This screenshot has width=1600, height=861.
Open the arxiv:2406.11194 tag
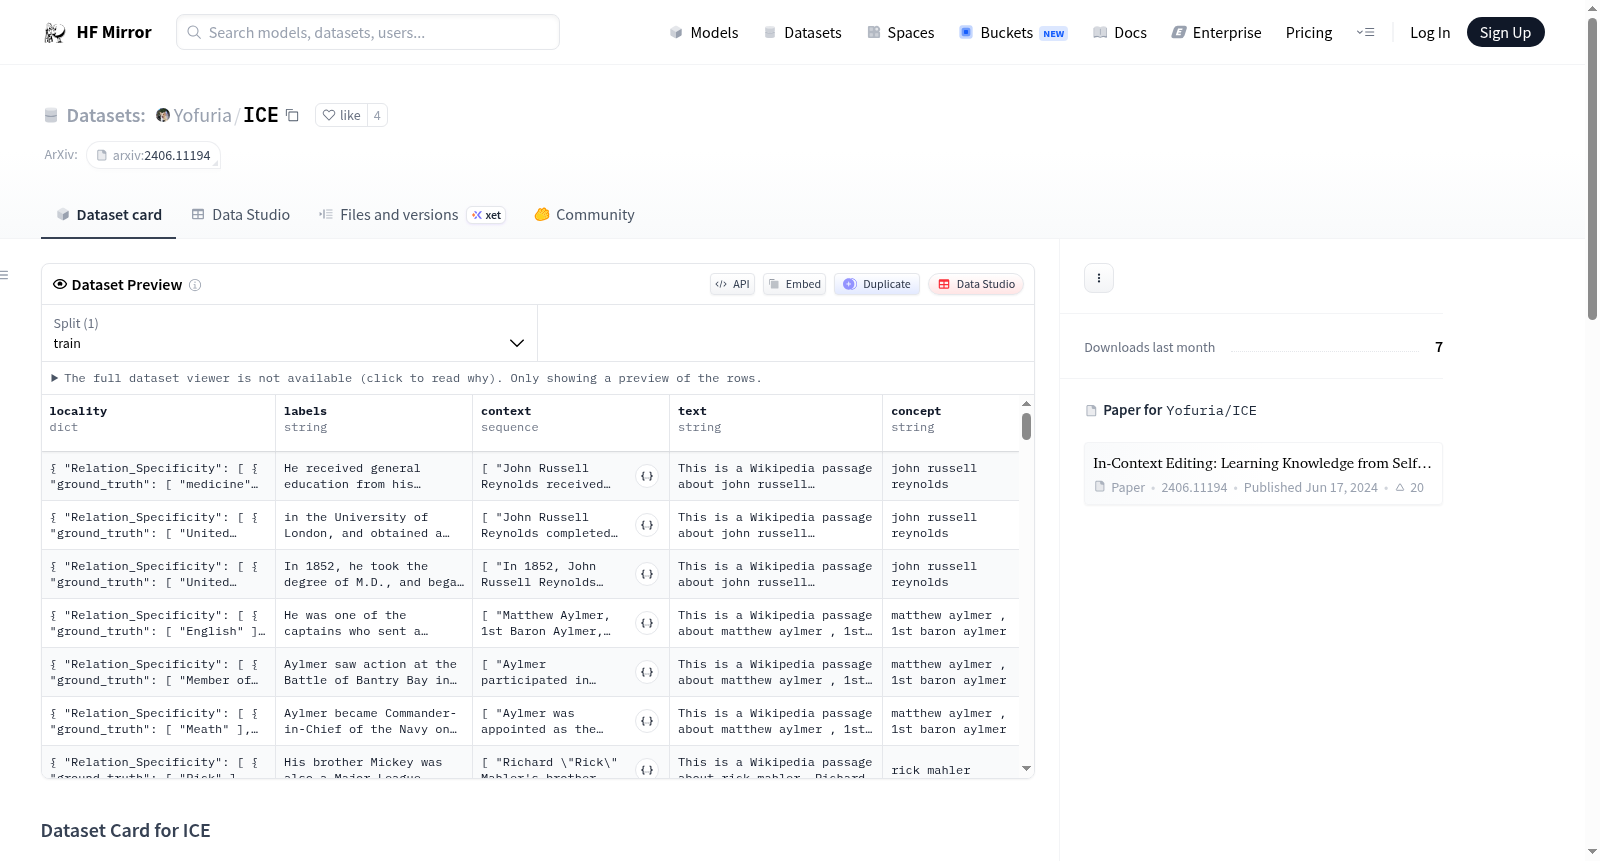(x=154, y=155)
